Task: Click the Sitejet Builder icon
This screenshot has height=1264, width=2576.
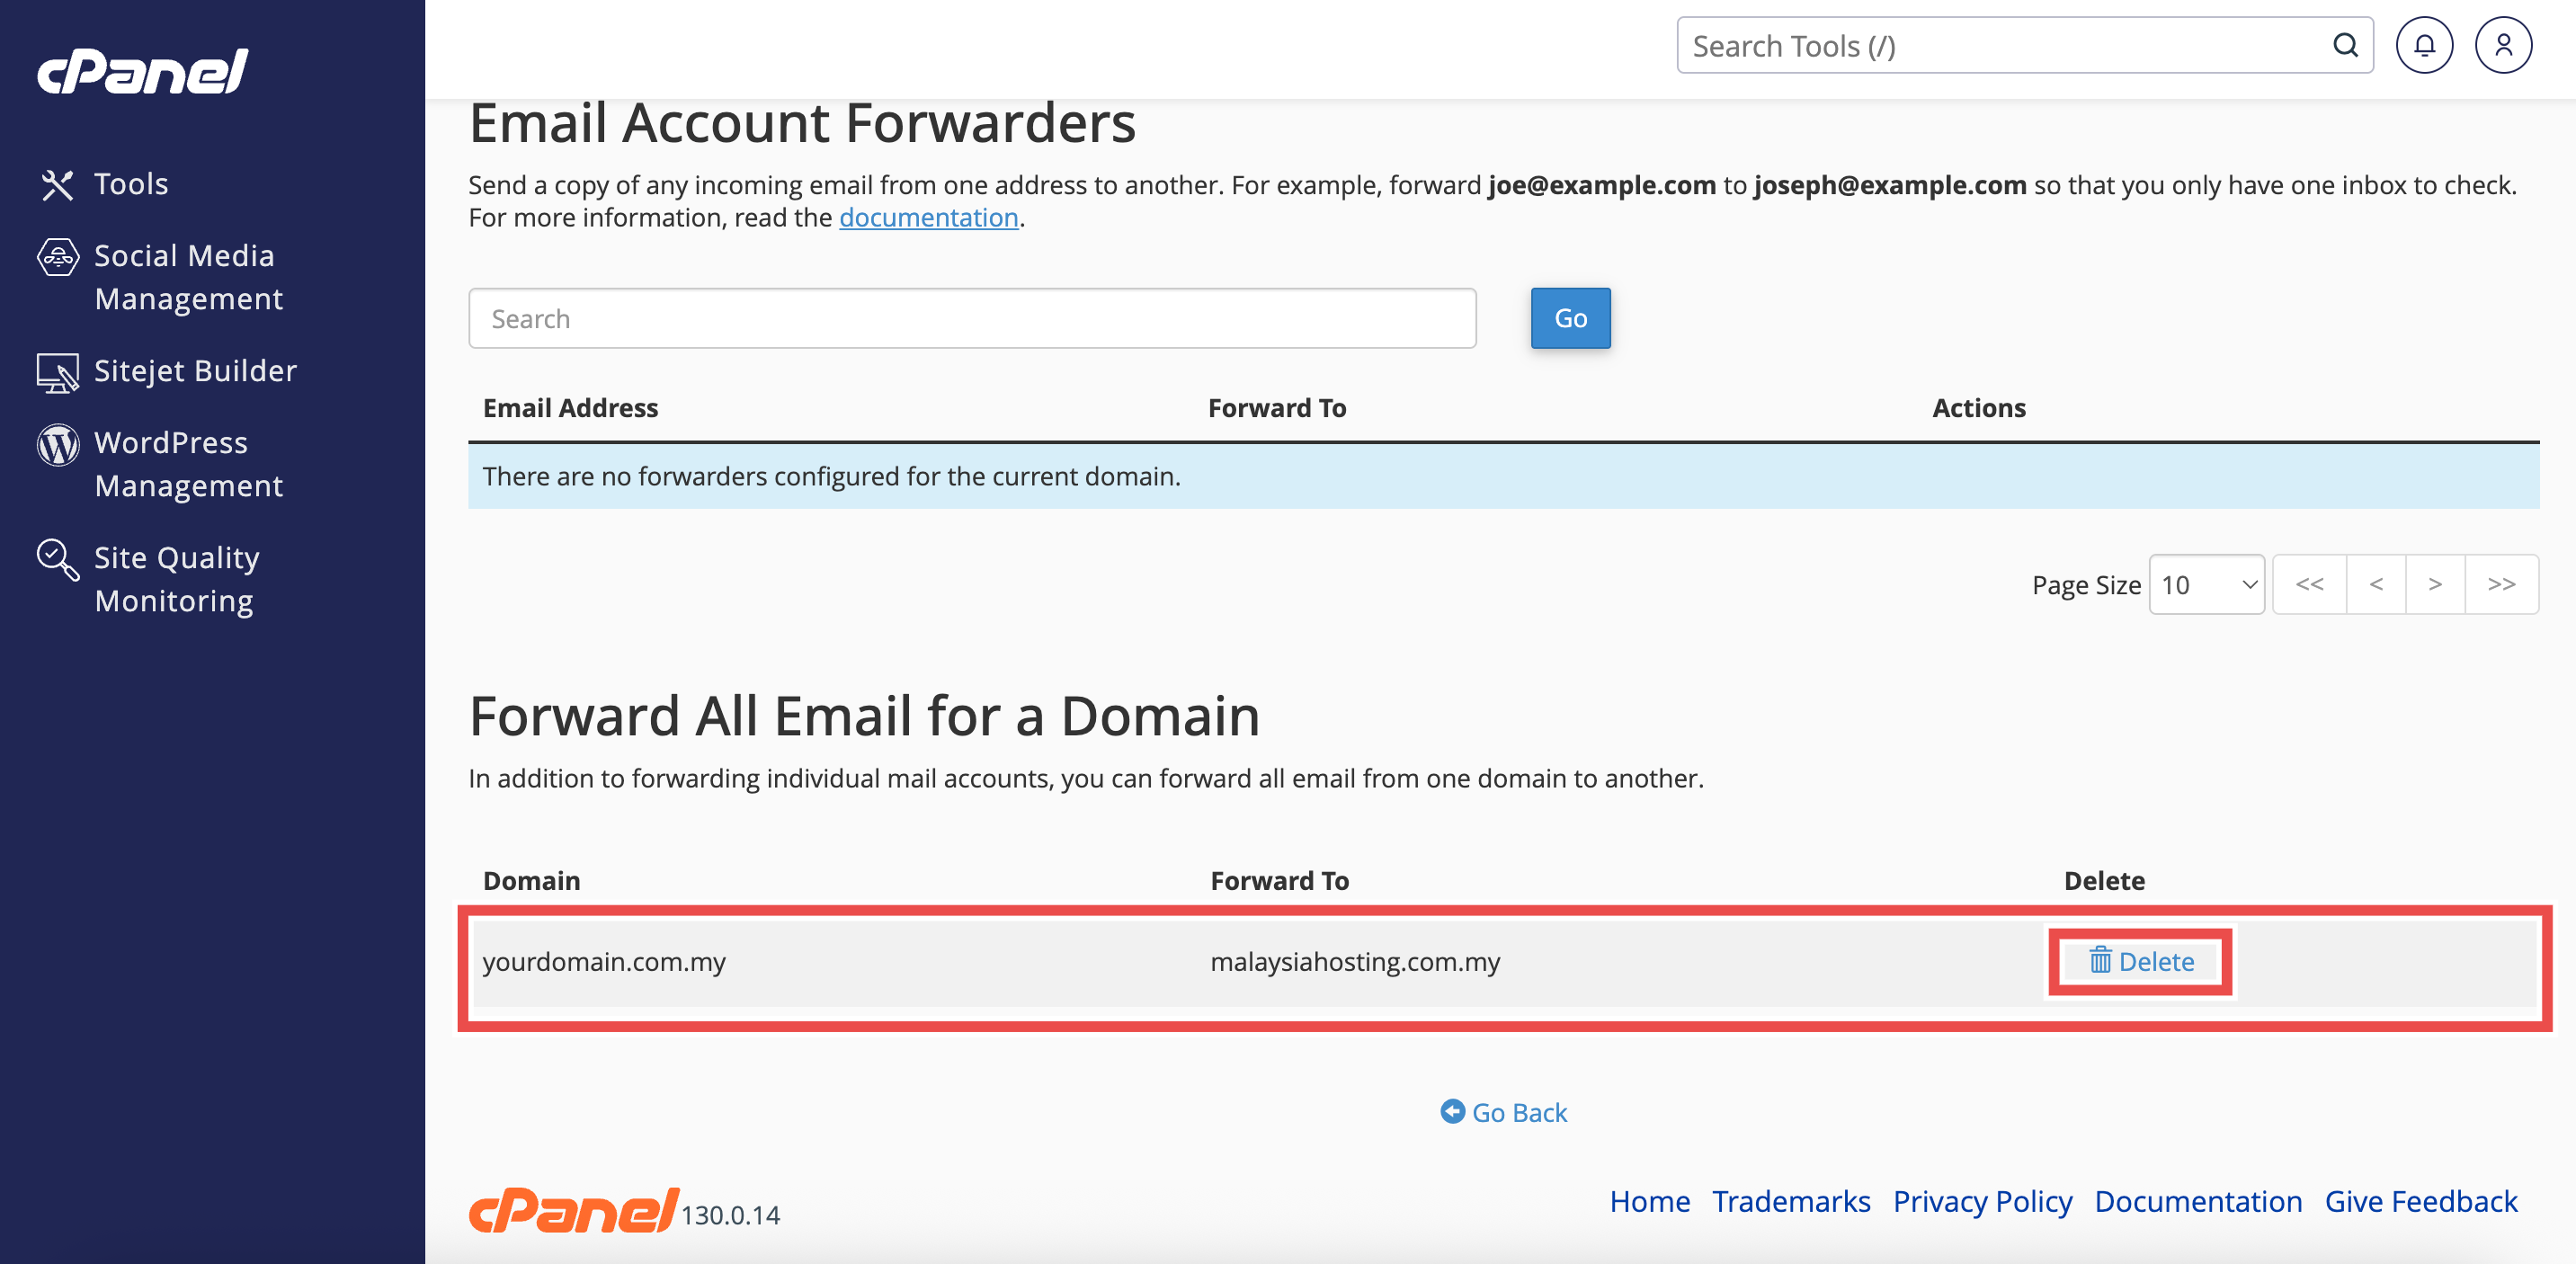Action: tap(57, 372)
